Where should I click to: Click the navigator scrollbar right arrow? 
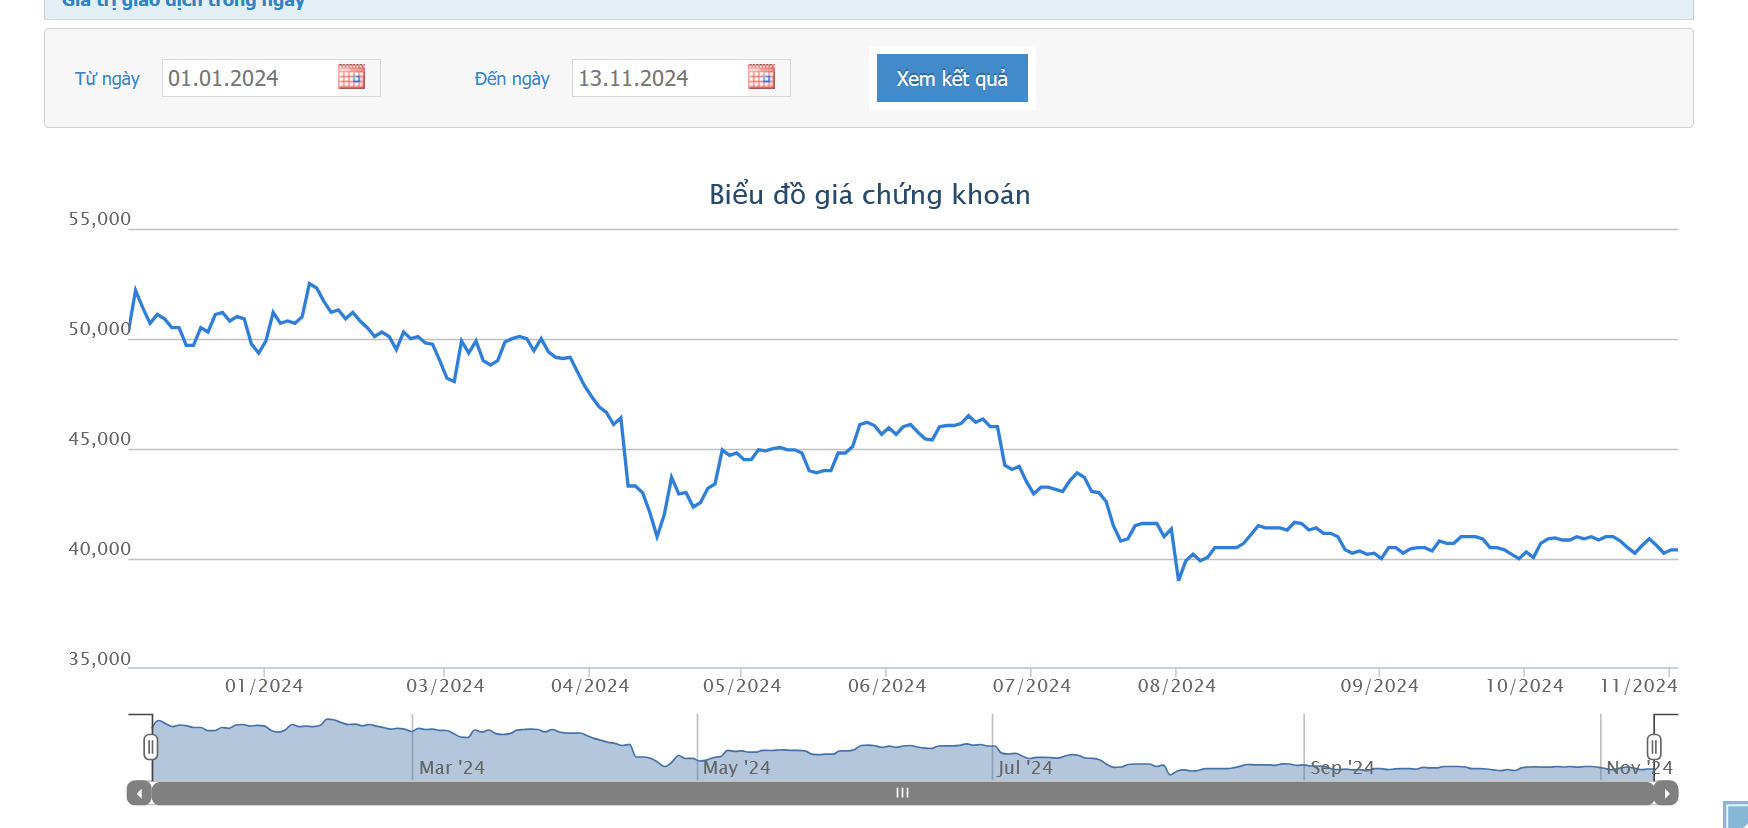tap(1667, 793)
